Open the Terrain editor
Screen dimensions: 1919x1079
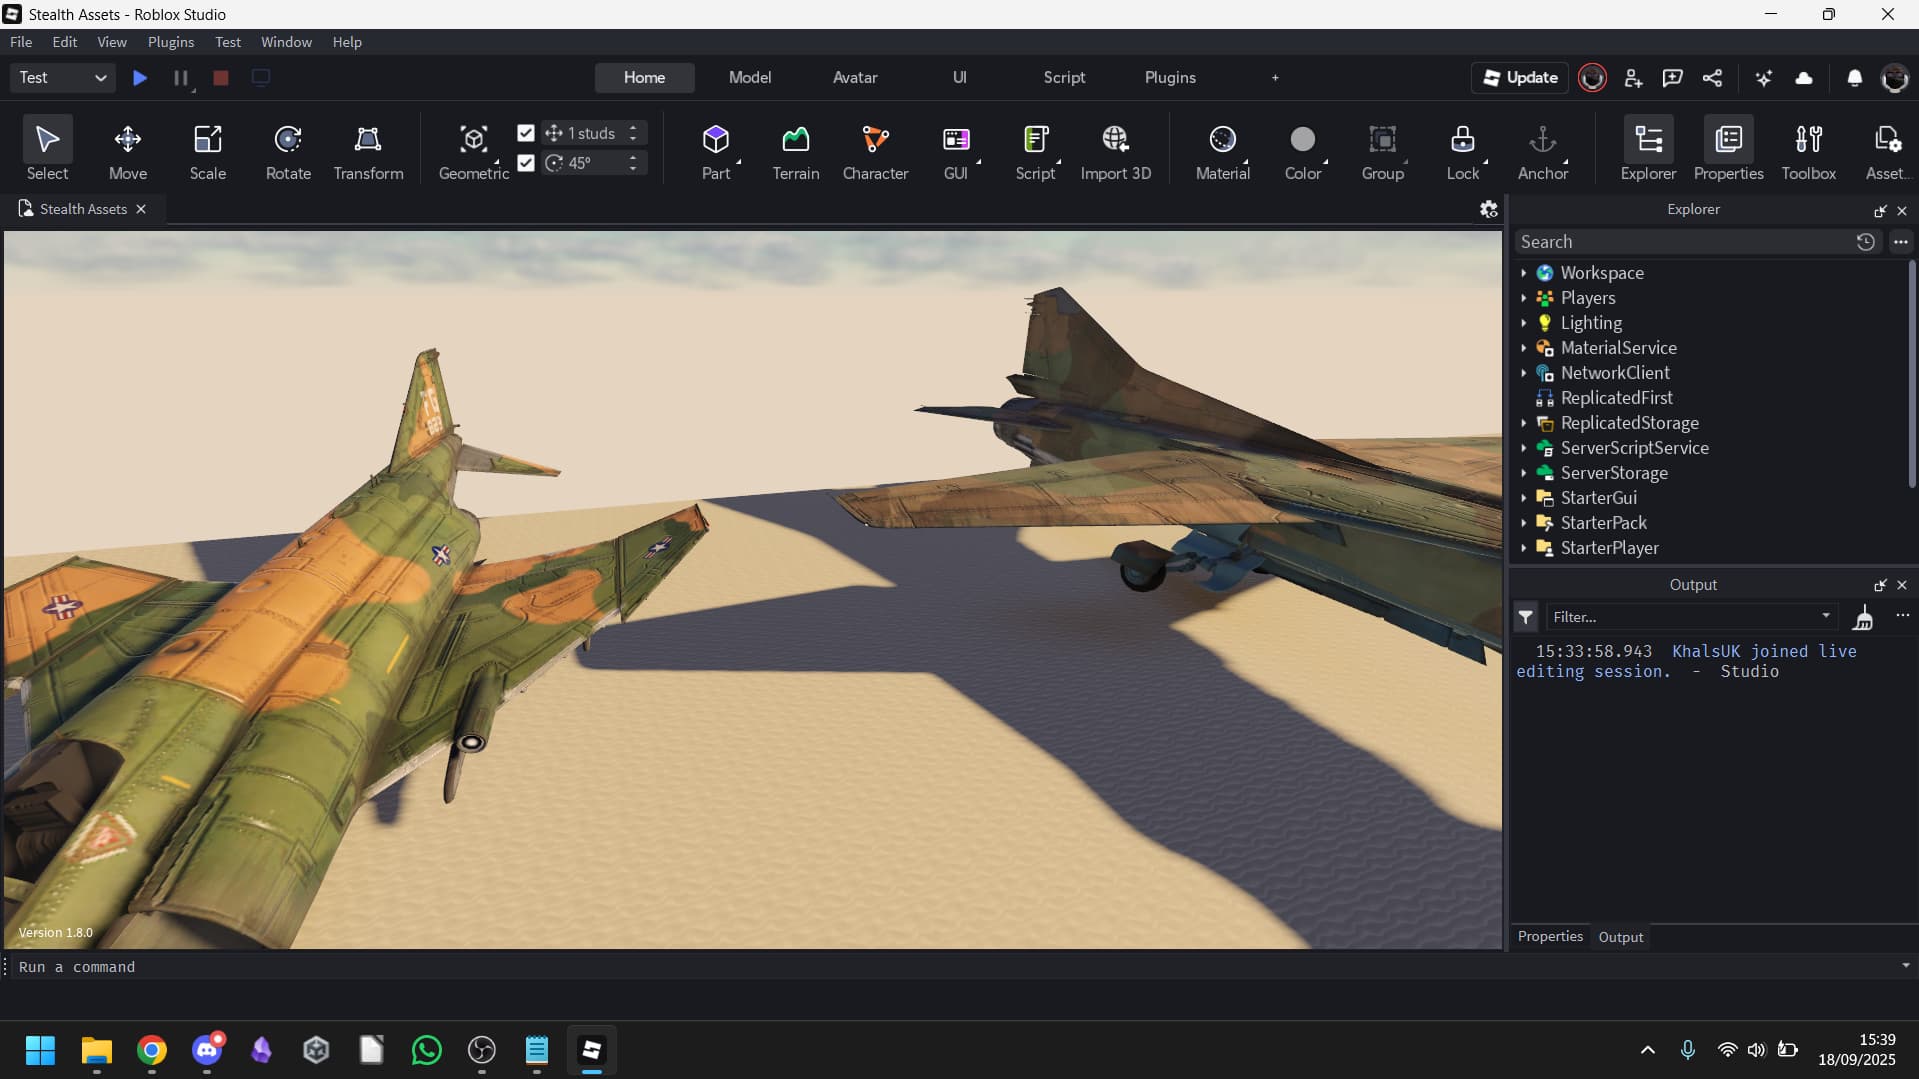point(796,150)
